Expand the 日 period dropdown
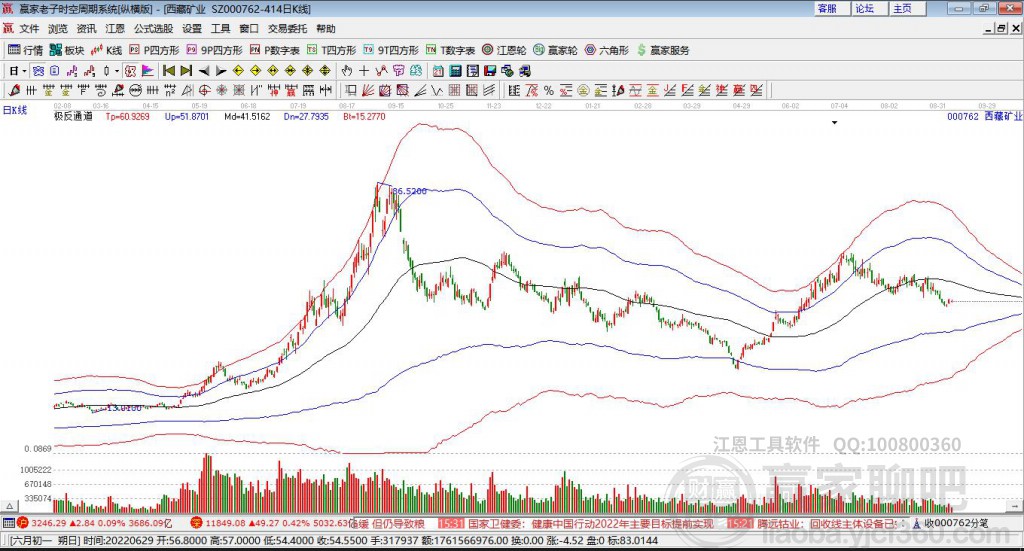 (x=24, y=71)
